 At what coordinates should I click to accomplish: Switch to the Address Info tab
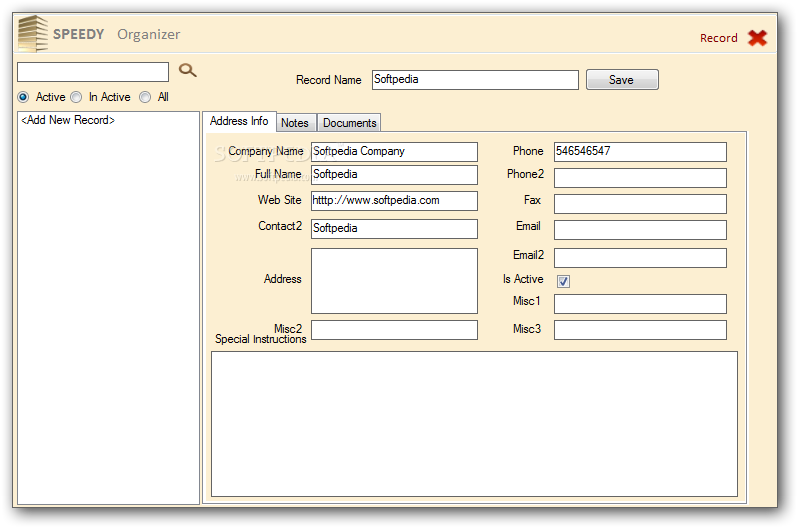tap(239, 121)
